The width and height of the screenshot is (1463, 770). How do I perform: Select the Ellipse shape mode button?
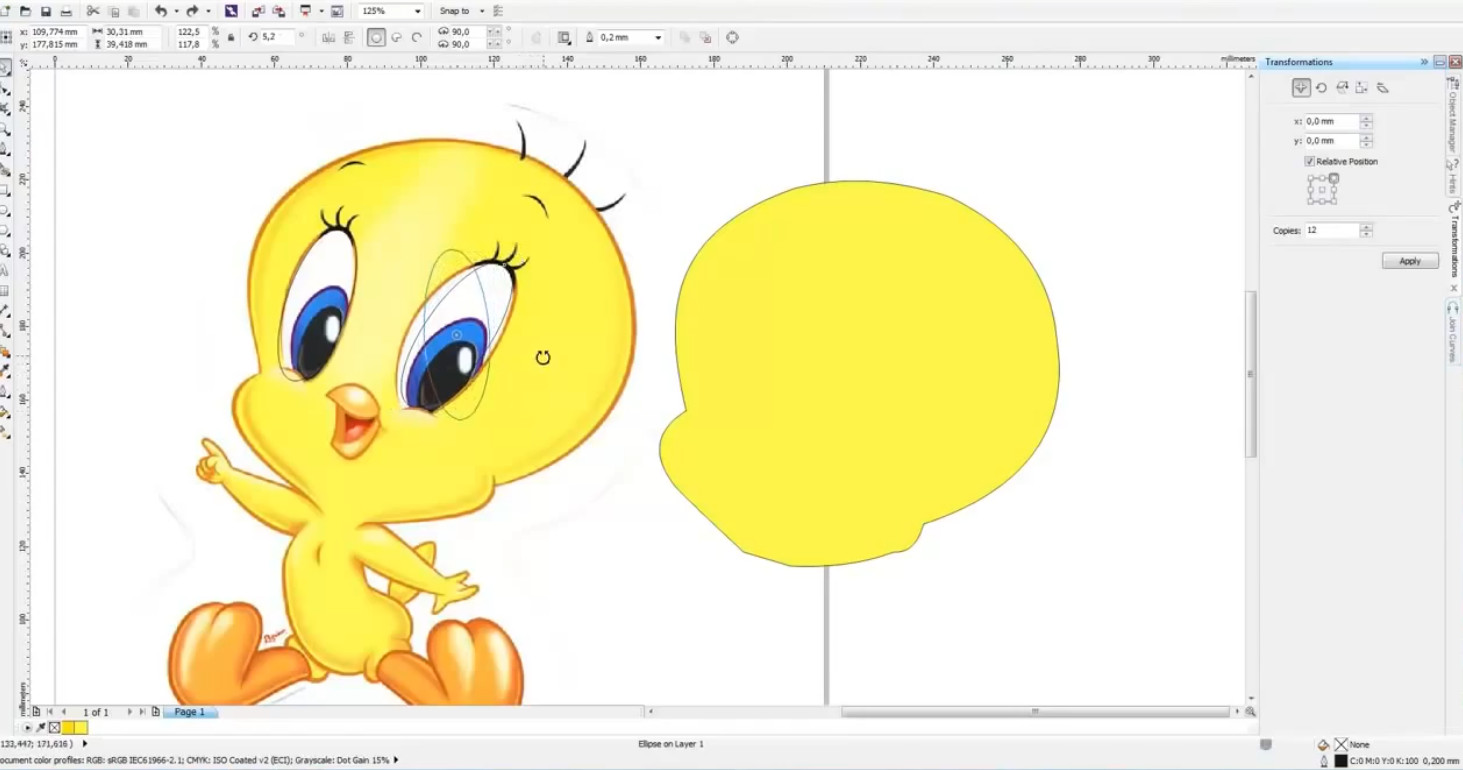point(376,37)
